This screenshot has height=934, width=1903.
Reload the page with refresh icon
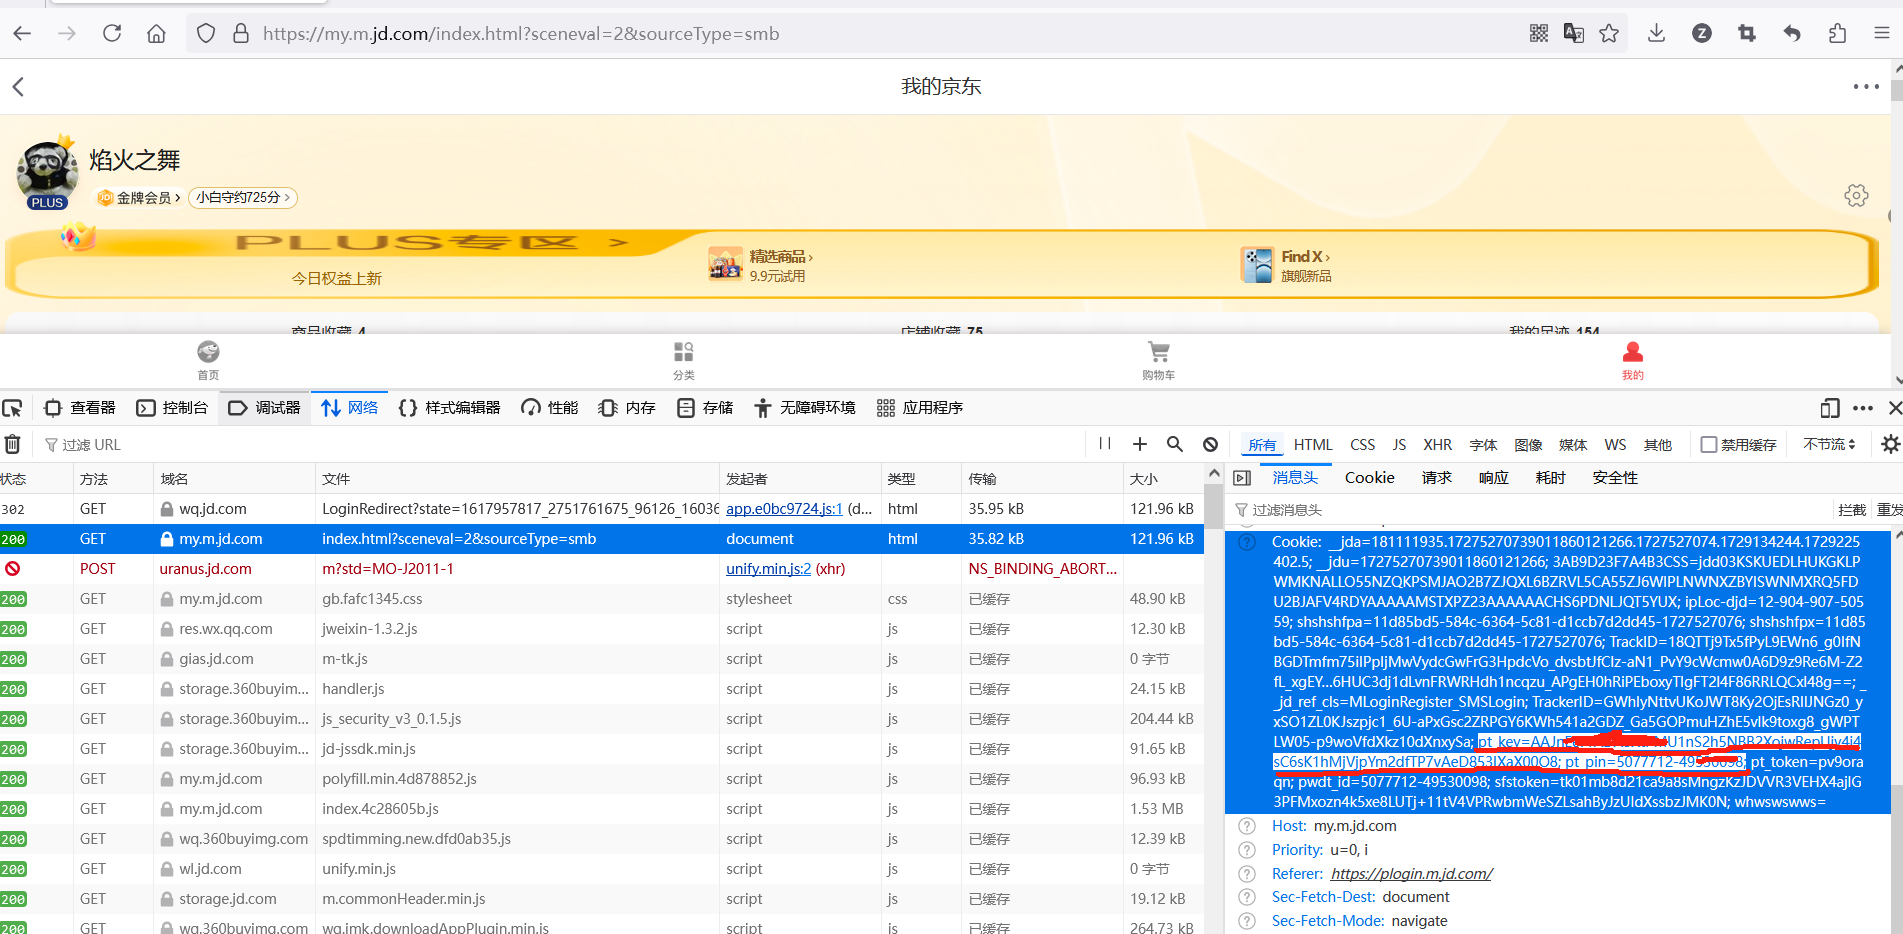(x=112, y=34)
